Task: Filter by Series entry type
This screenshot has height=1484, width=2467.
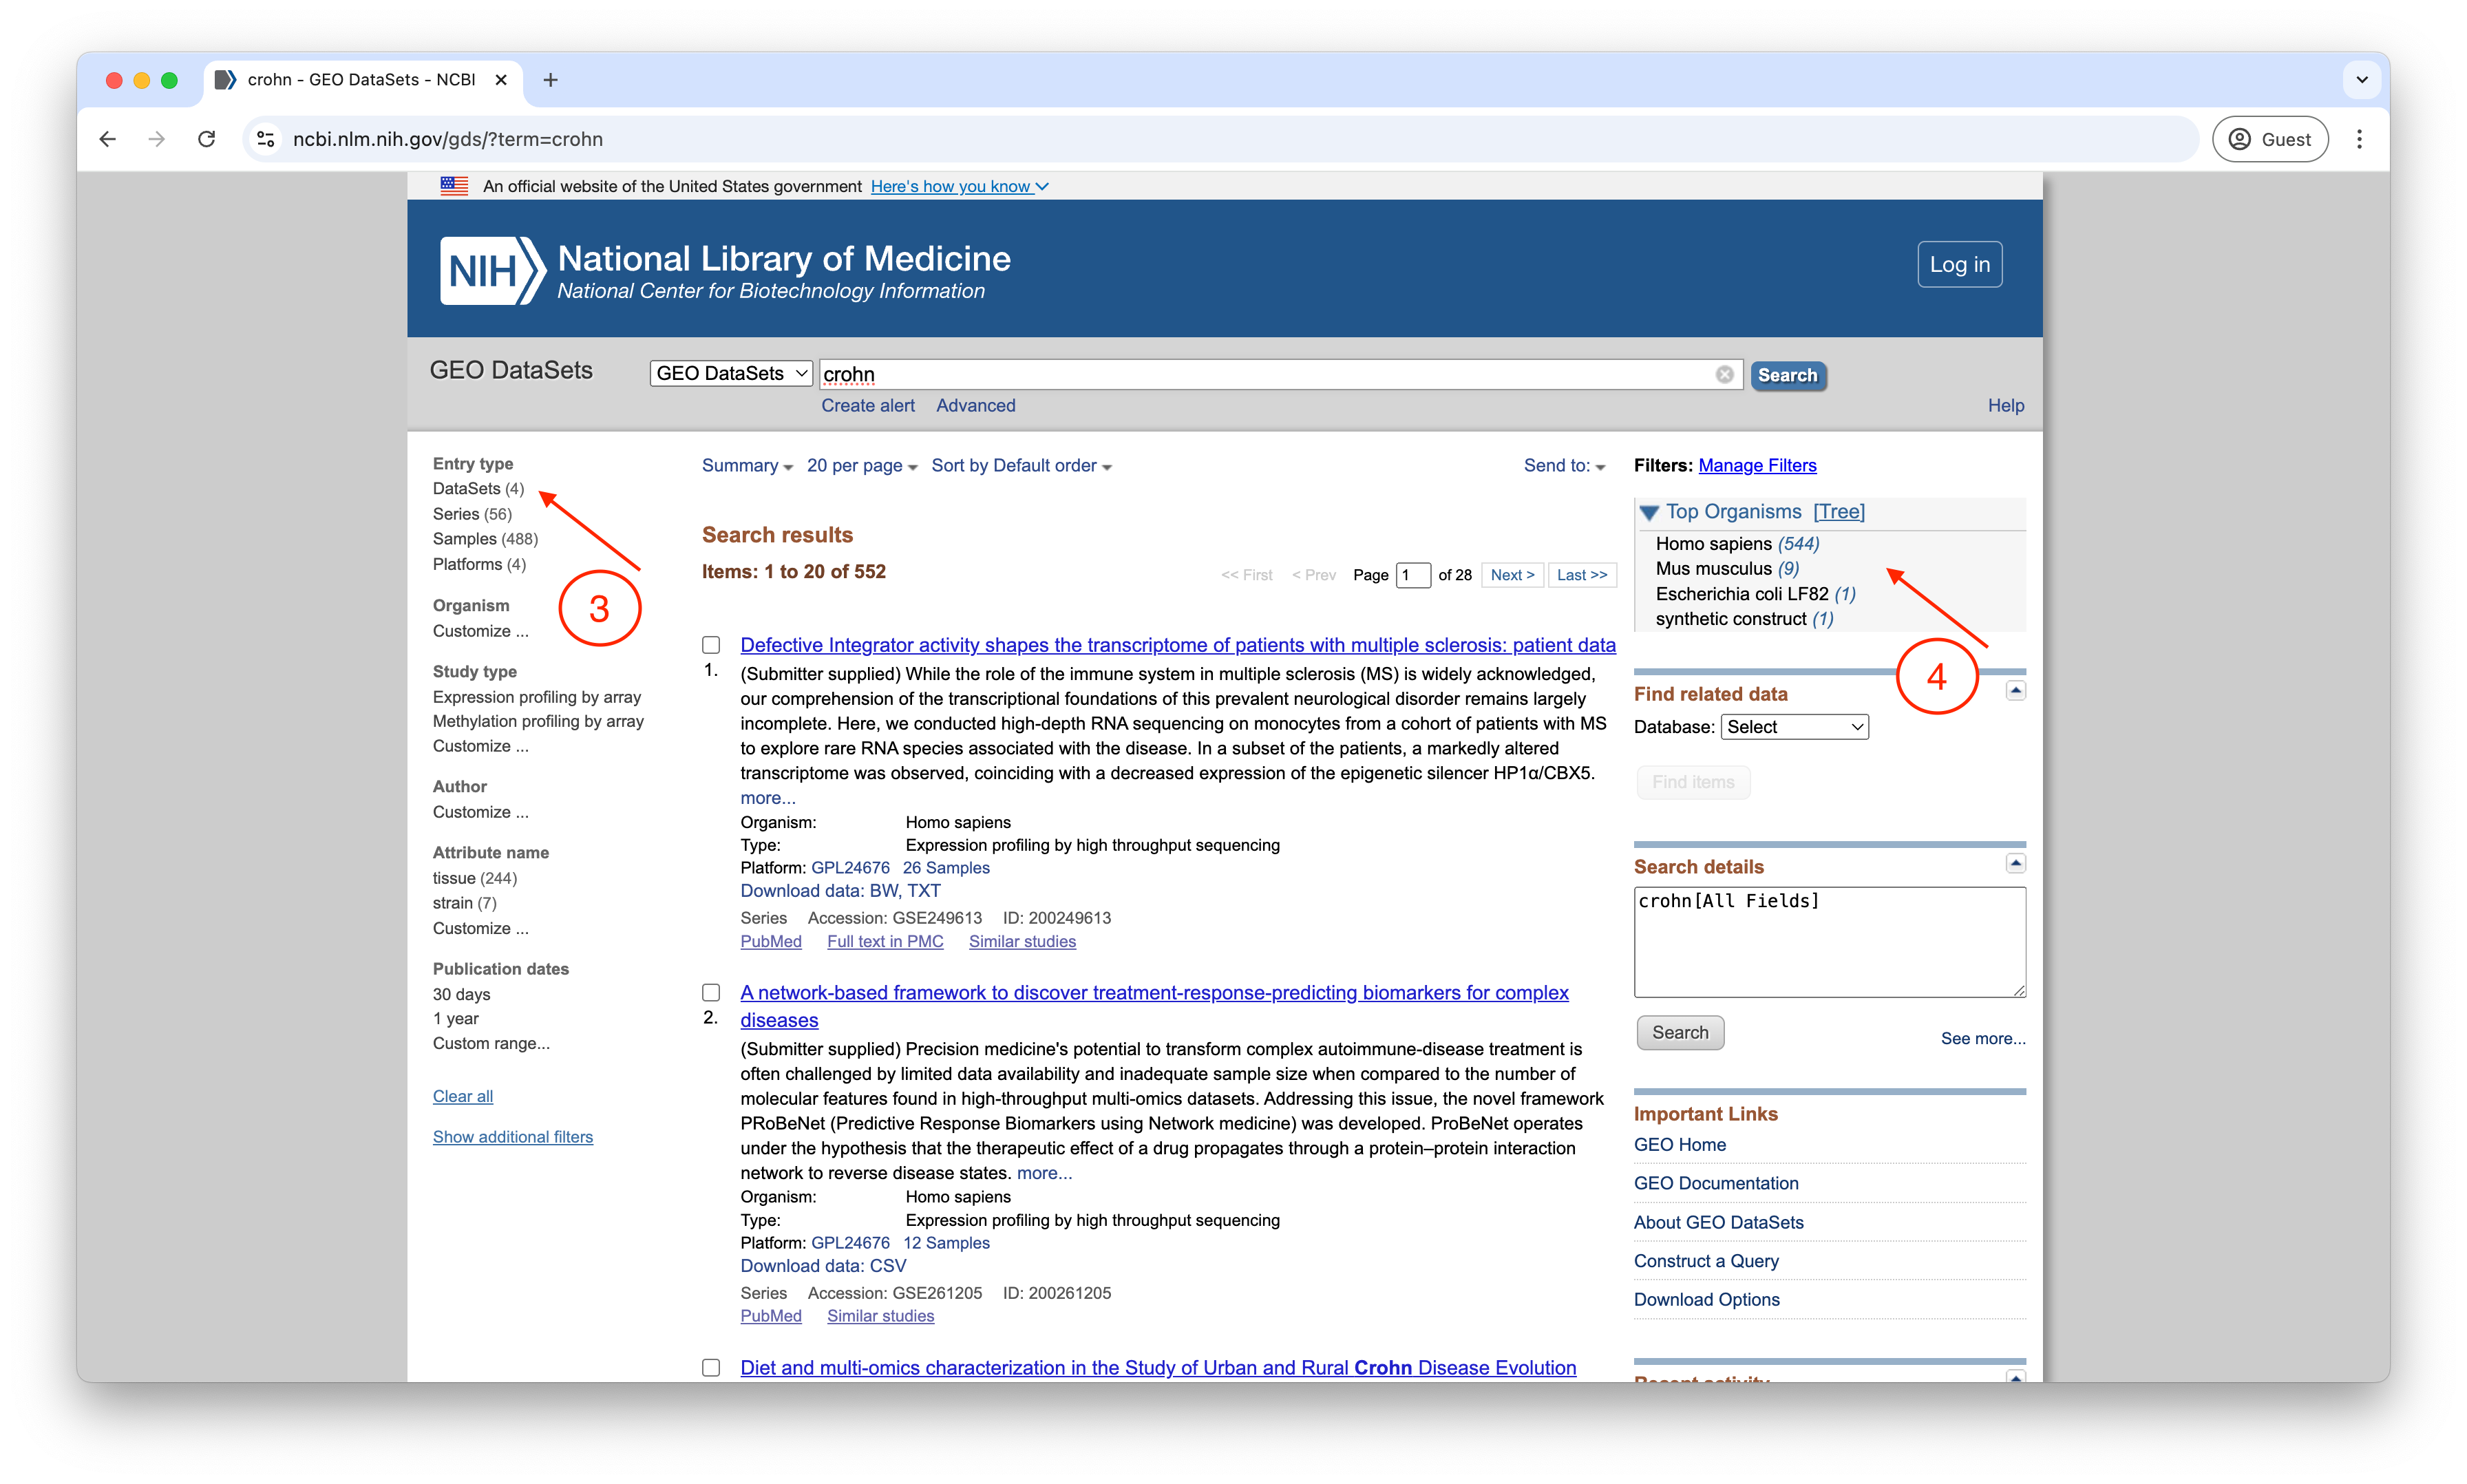Action: pyautogui.click(x=472, y=514)
